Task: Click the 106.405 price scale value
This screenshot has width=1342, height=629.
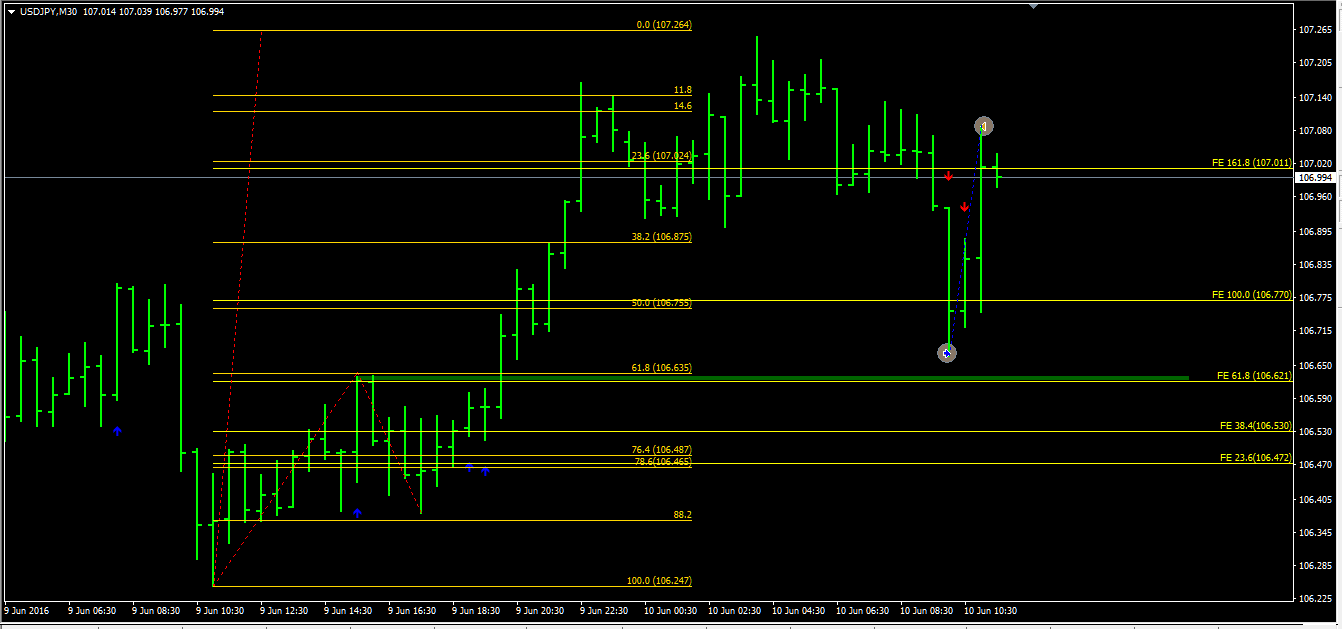Action: 1315,498
